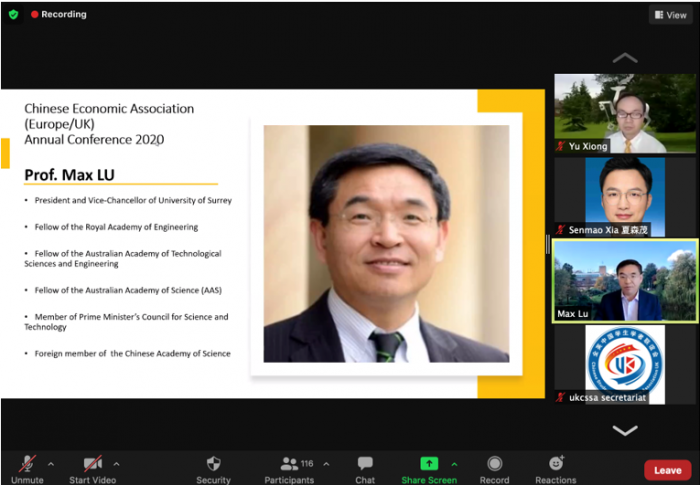This screenshot has width=700, height=485.
Task: Select Max Lu's highlighted video thumbnail
Action: [x=625, y=280]
